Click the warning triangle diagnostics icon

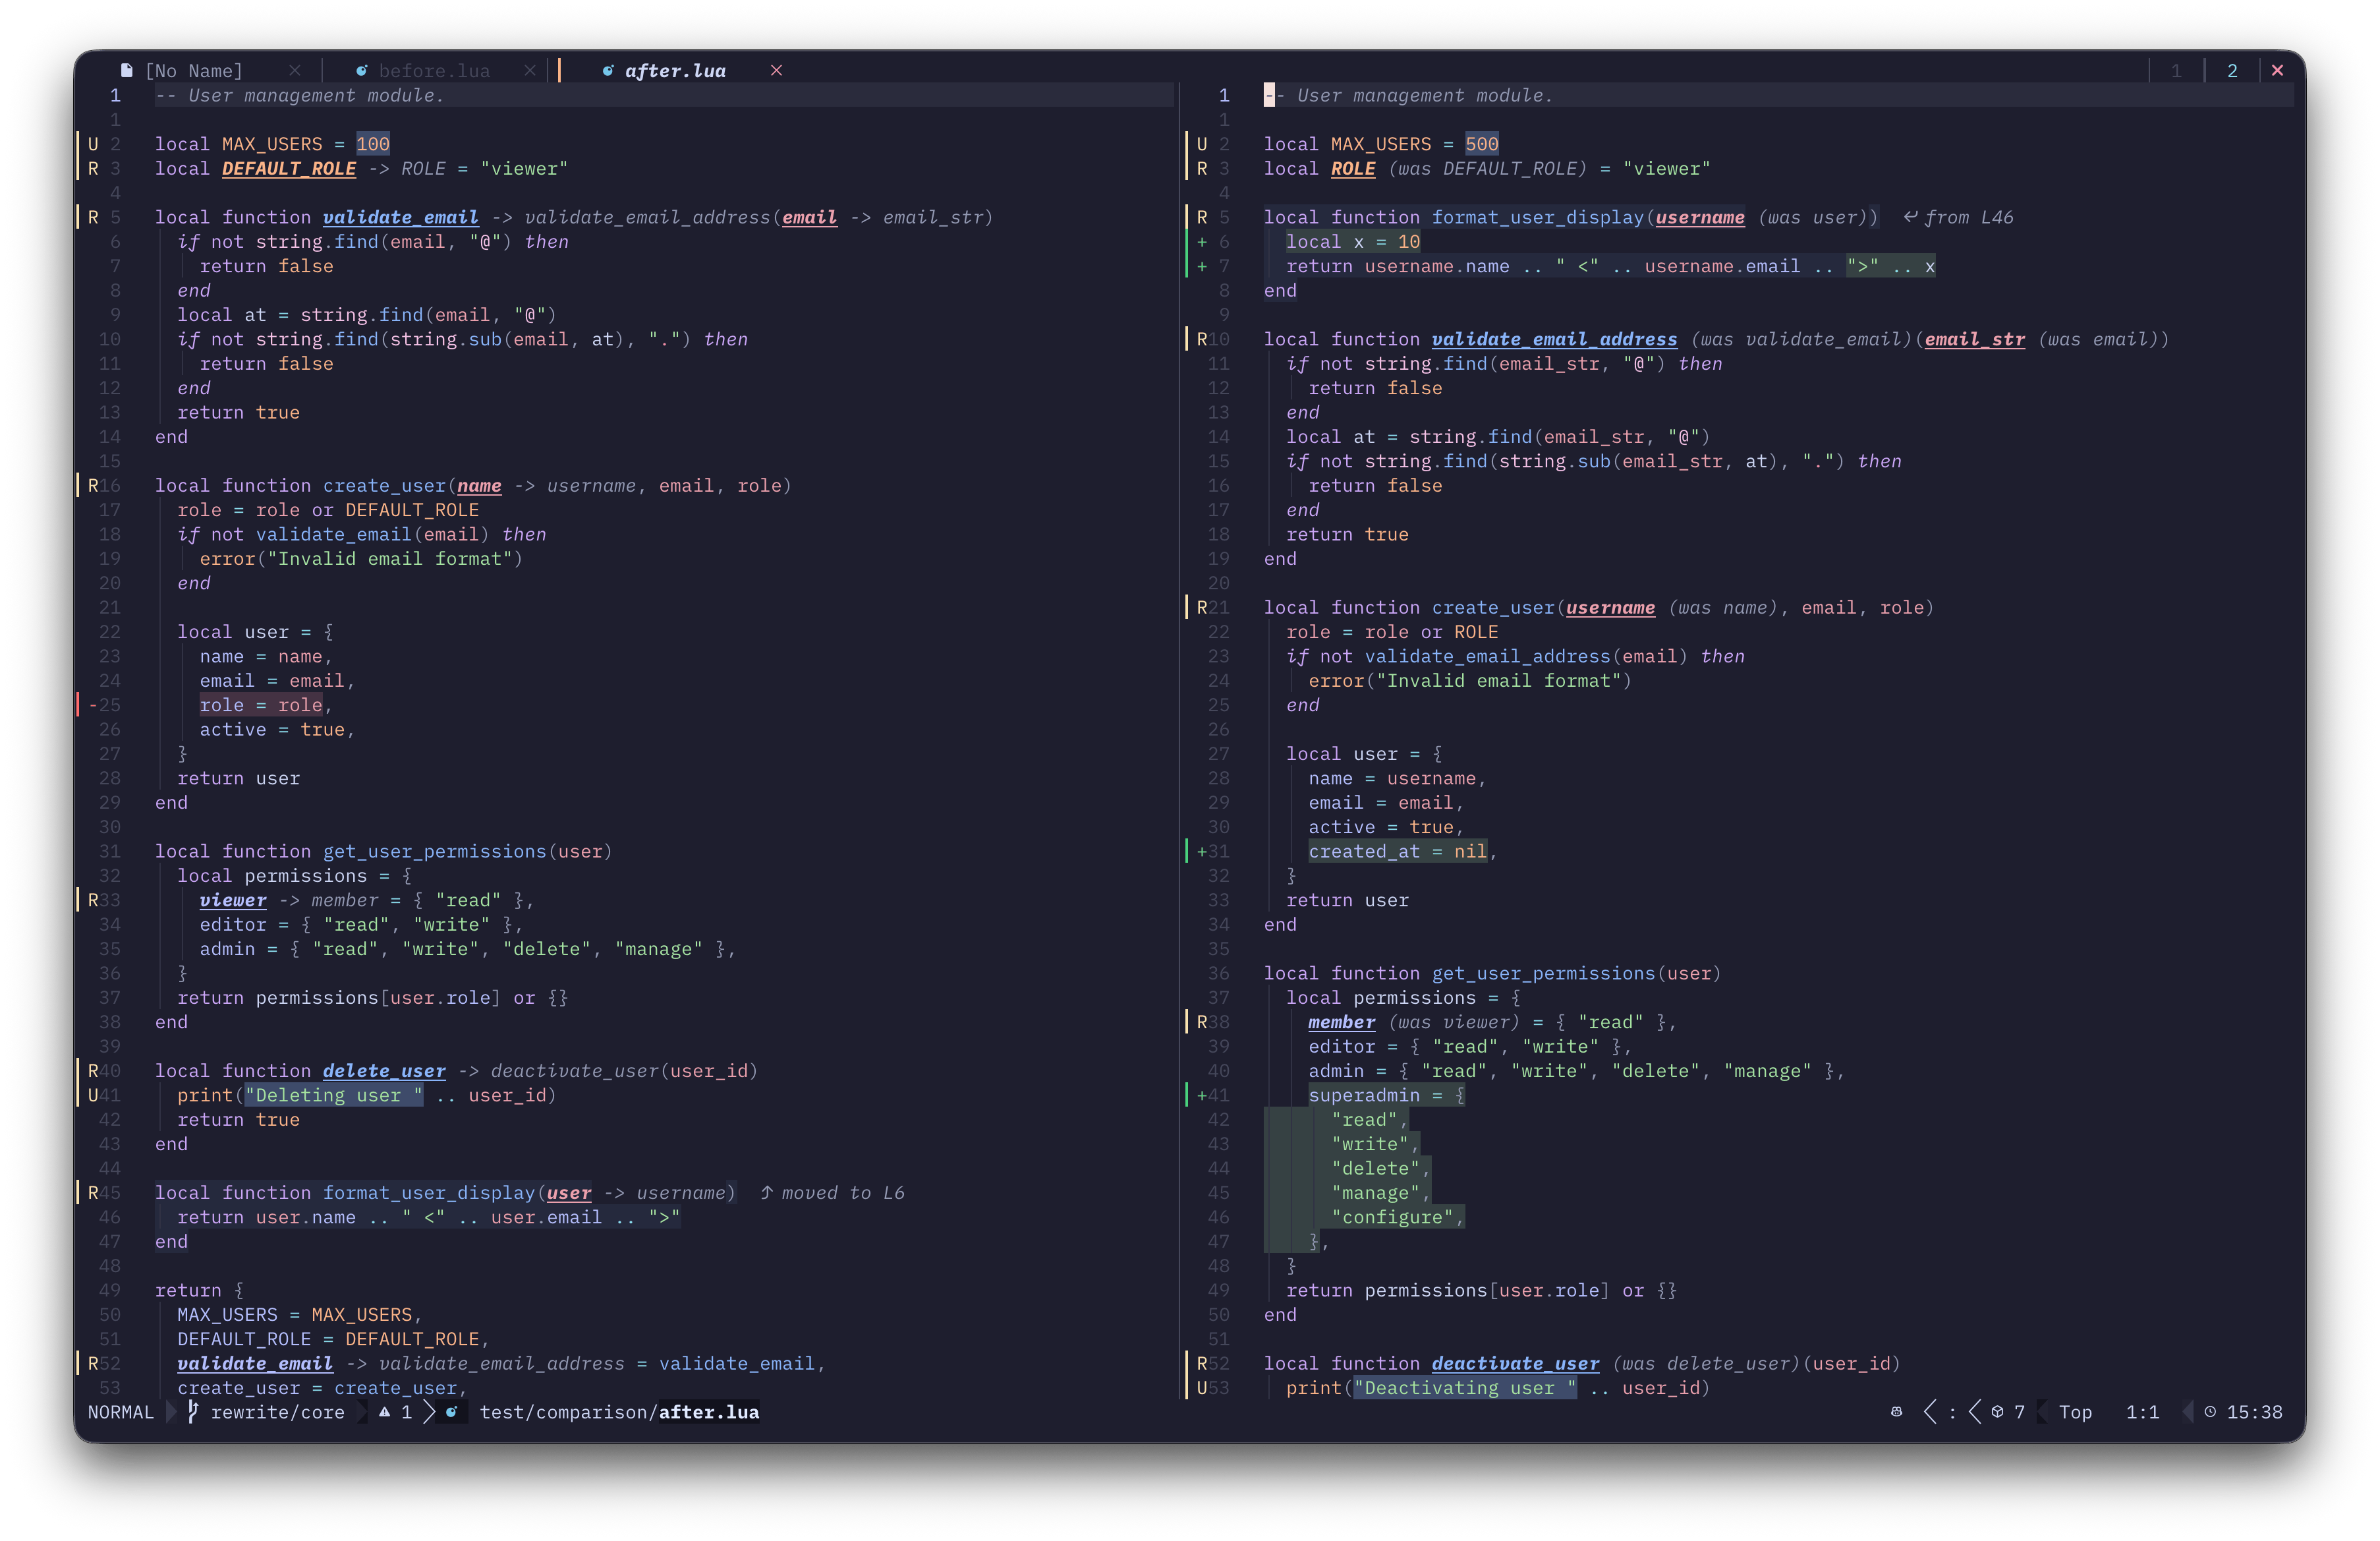(384, 1412)
